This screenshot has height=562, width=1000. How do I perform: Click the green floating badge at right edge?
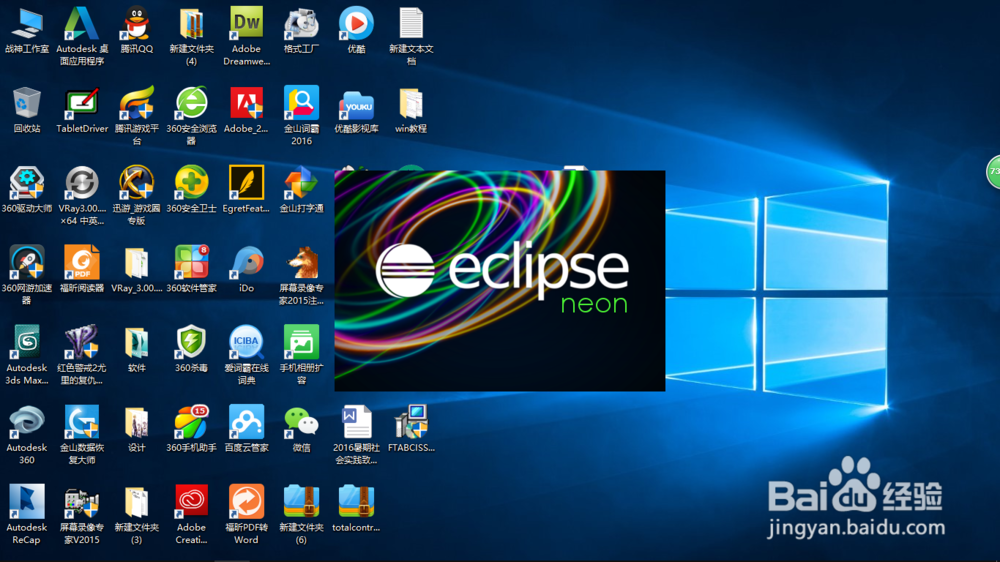click(994, 172)
